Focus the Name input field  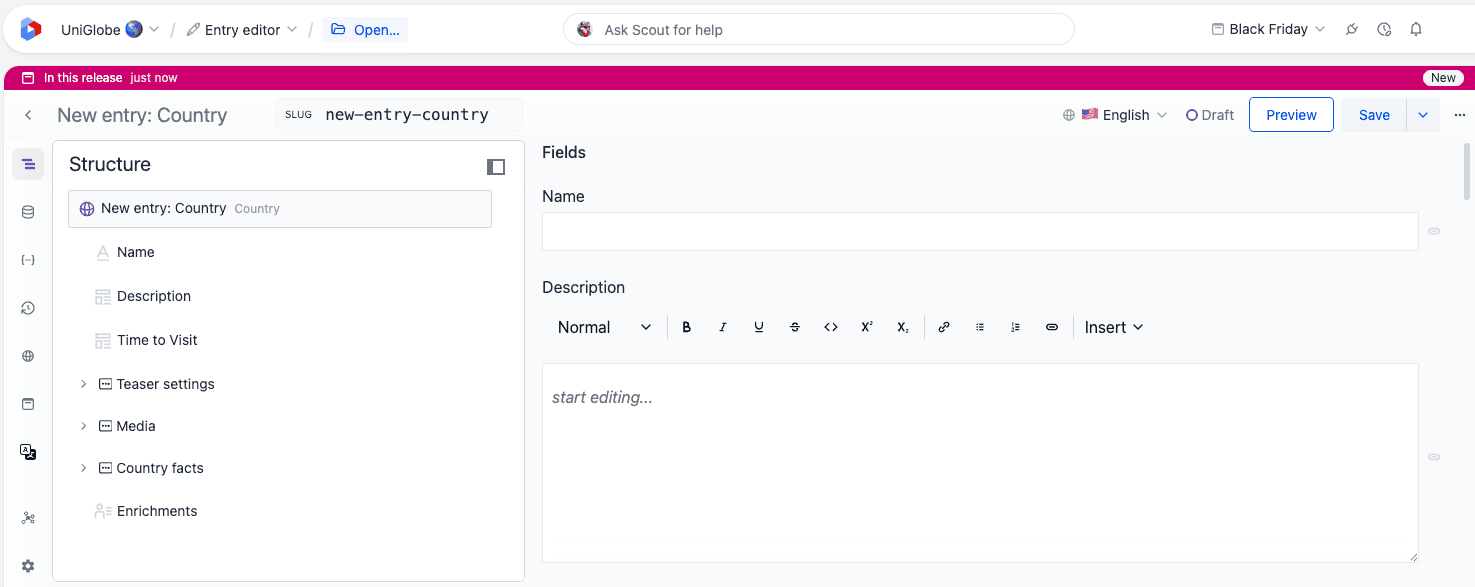point(980,231)
